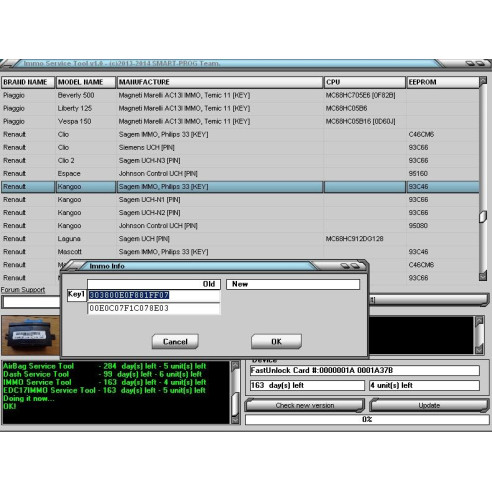Click the 0% progress bar
Viewport: 492px width, 492px height.
367,419
